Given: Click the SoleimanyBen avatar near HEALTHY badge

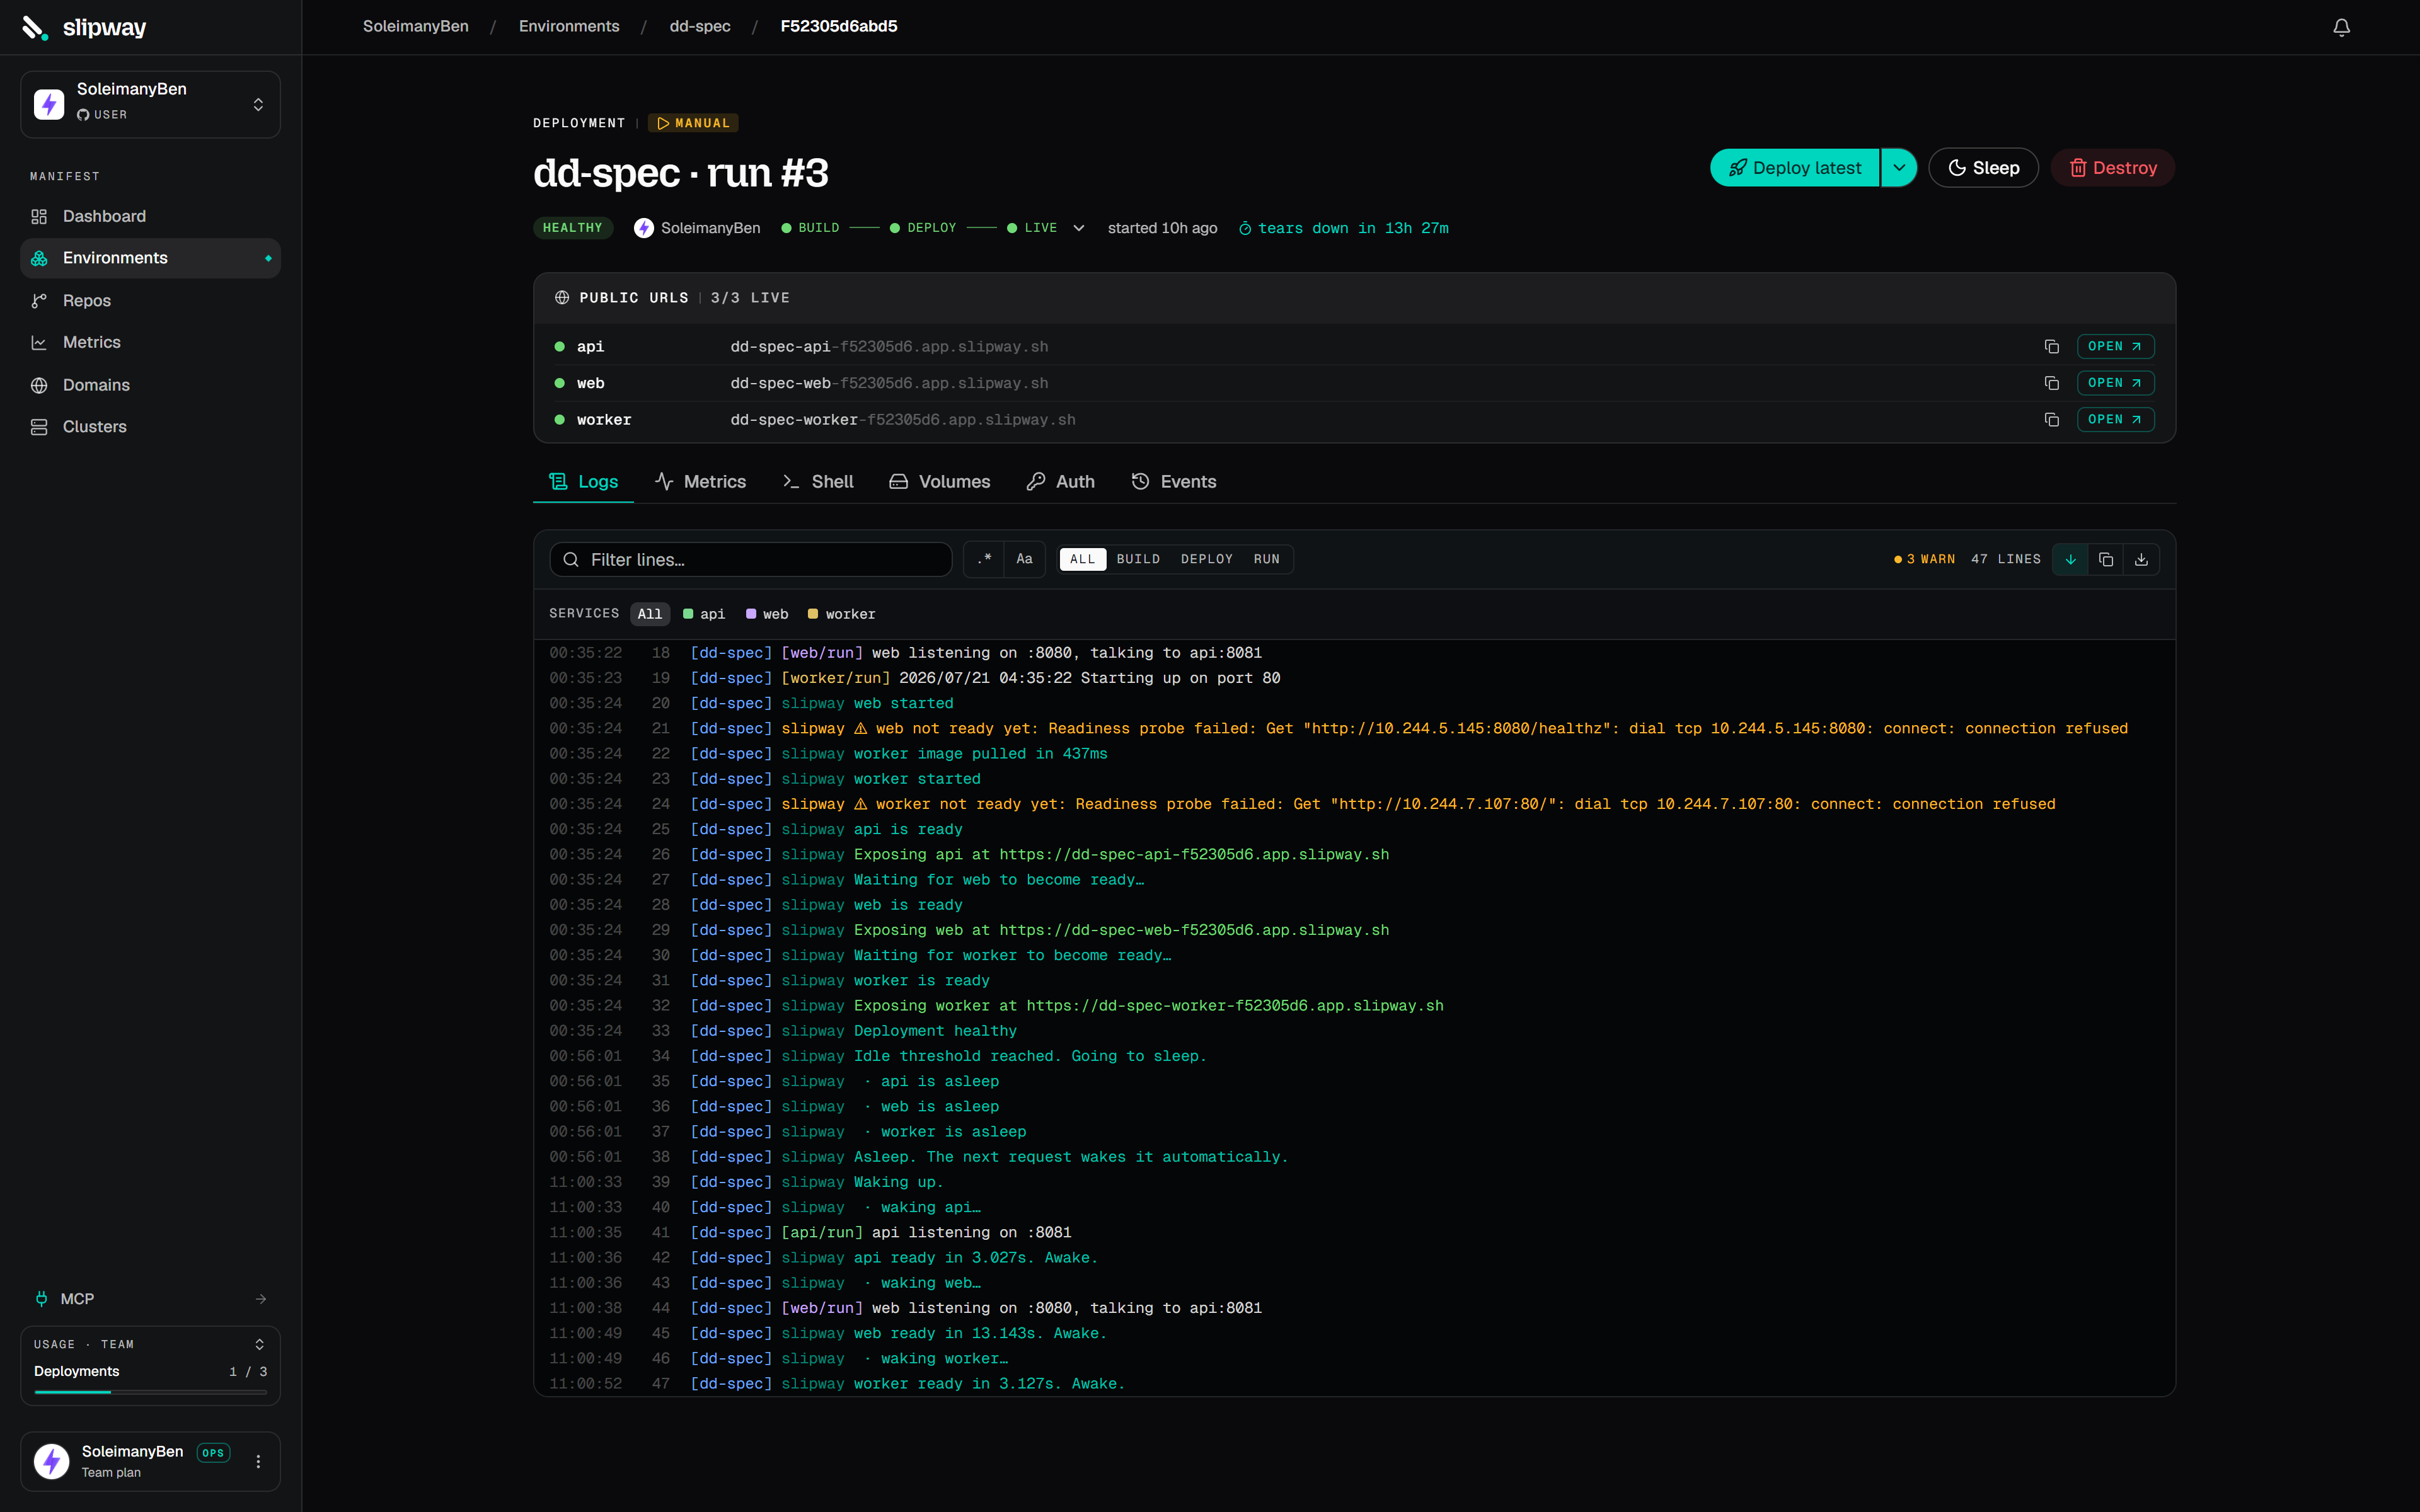Looking at the screenshot, I should point(644,228).
